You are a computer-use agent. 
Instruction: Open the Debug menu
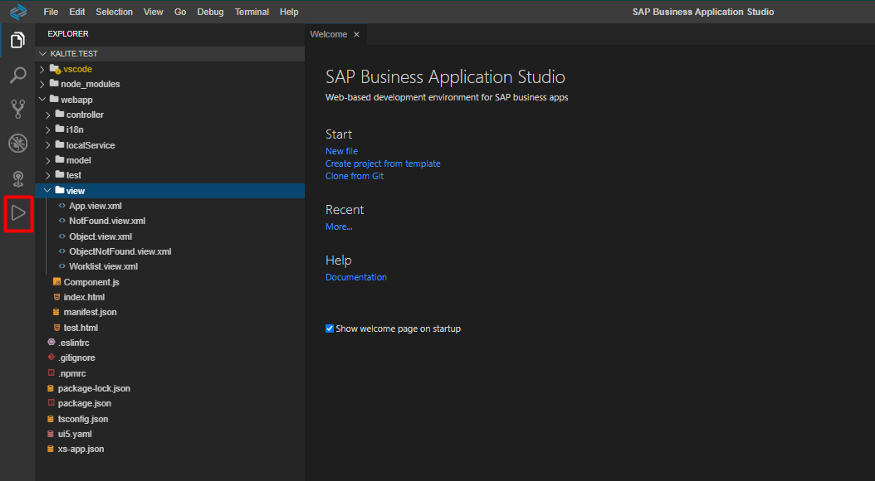pos(210,12)
